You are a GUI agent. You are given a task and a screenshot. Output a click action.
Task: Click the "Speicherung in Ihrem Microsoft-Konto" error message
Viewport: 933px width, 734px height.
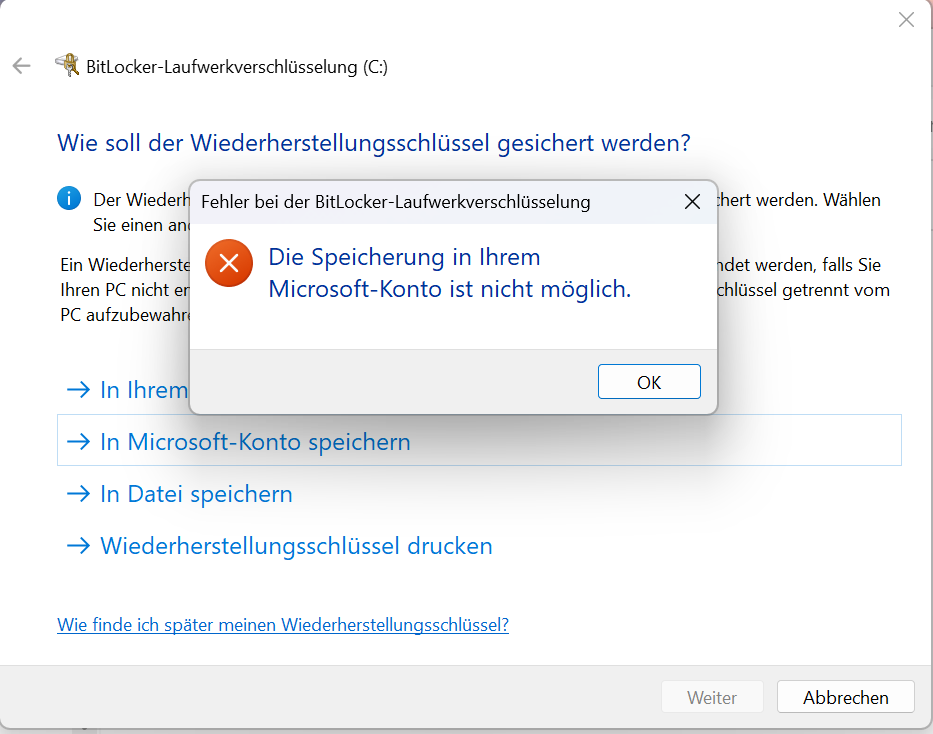[x=449, y=273]
